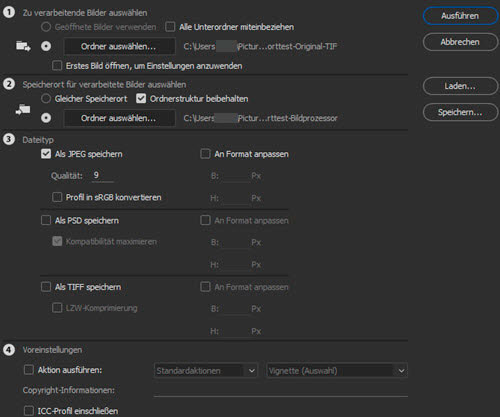Screen dimensions: 500x417
Task: Toggle 'Kompatibilität maximieren' checkbox
Action: 57,241
